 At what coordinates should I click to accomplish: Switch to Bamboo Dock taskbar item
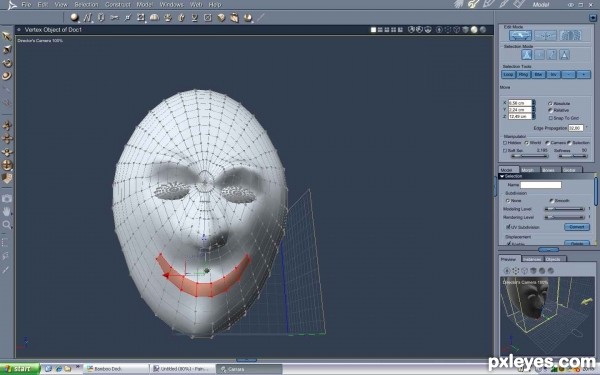tap(116, 369)
